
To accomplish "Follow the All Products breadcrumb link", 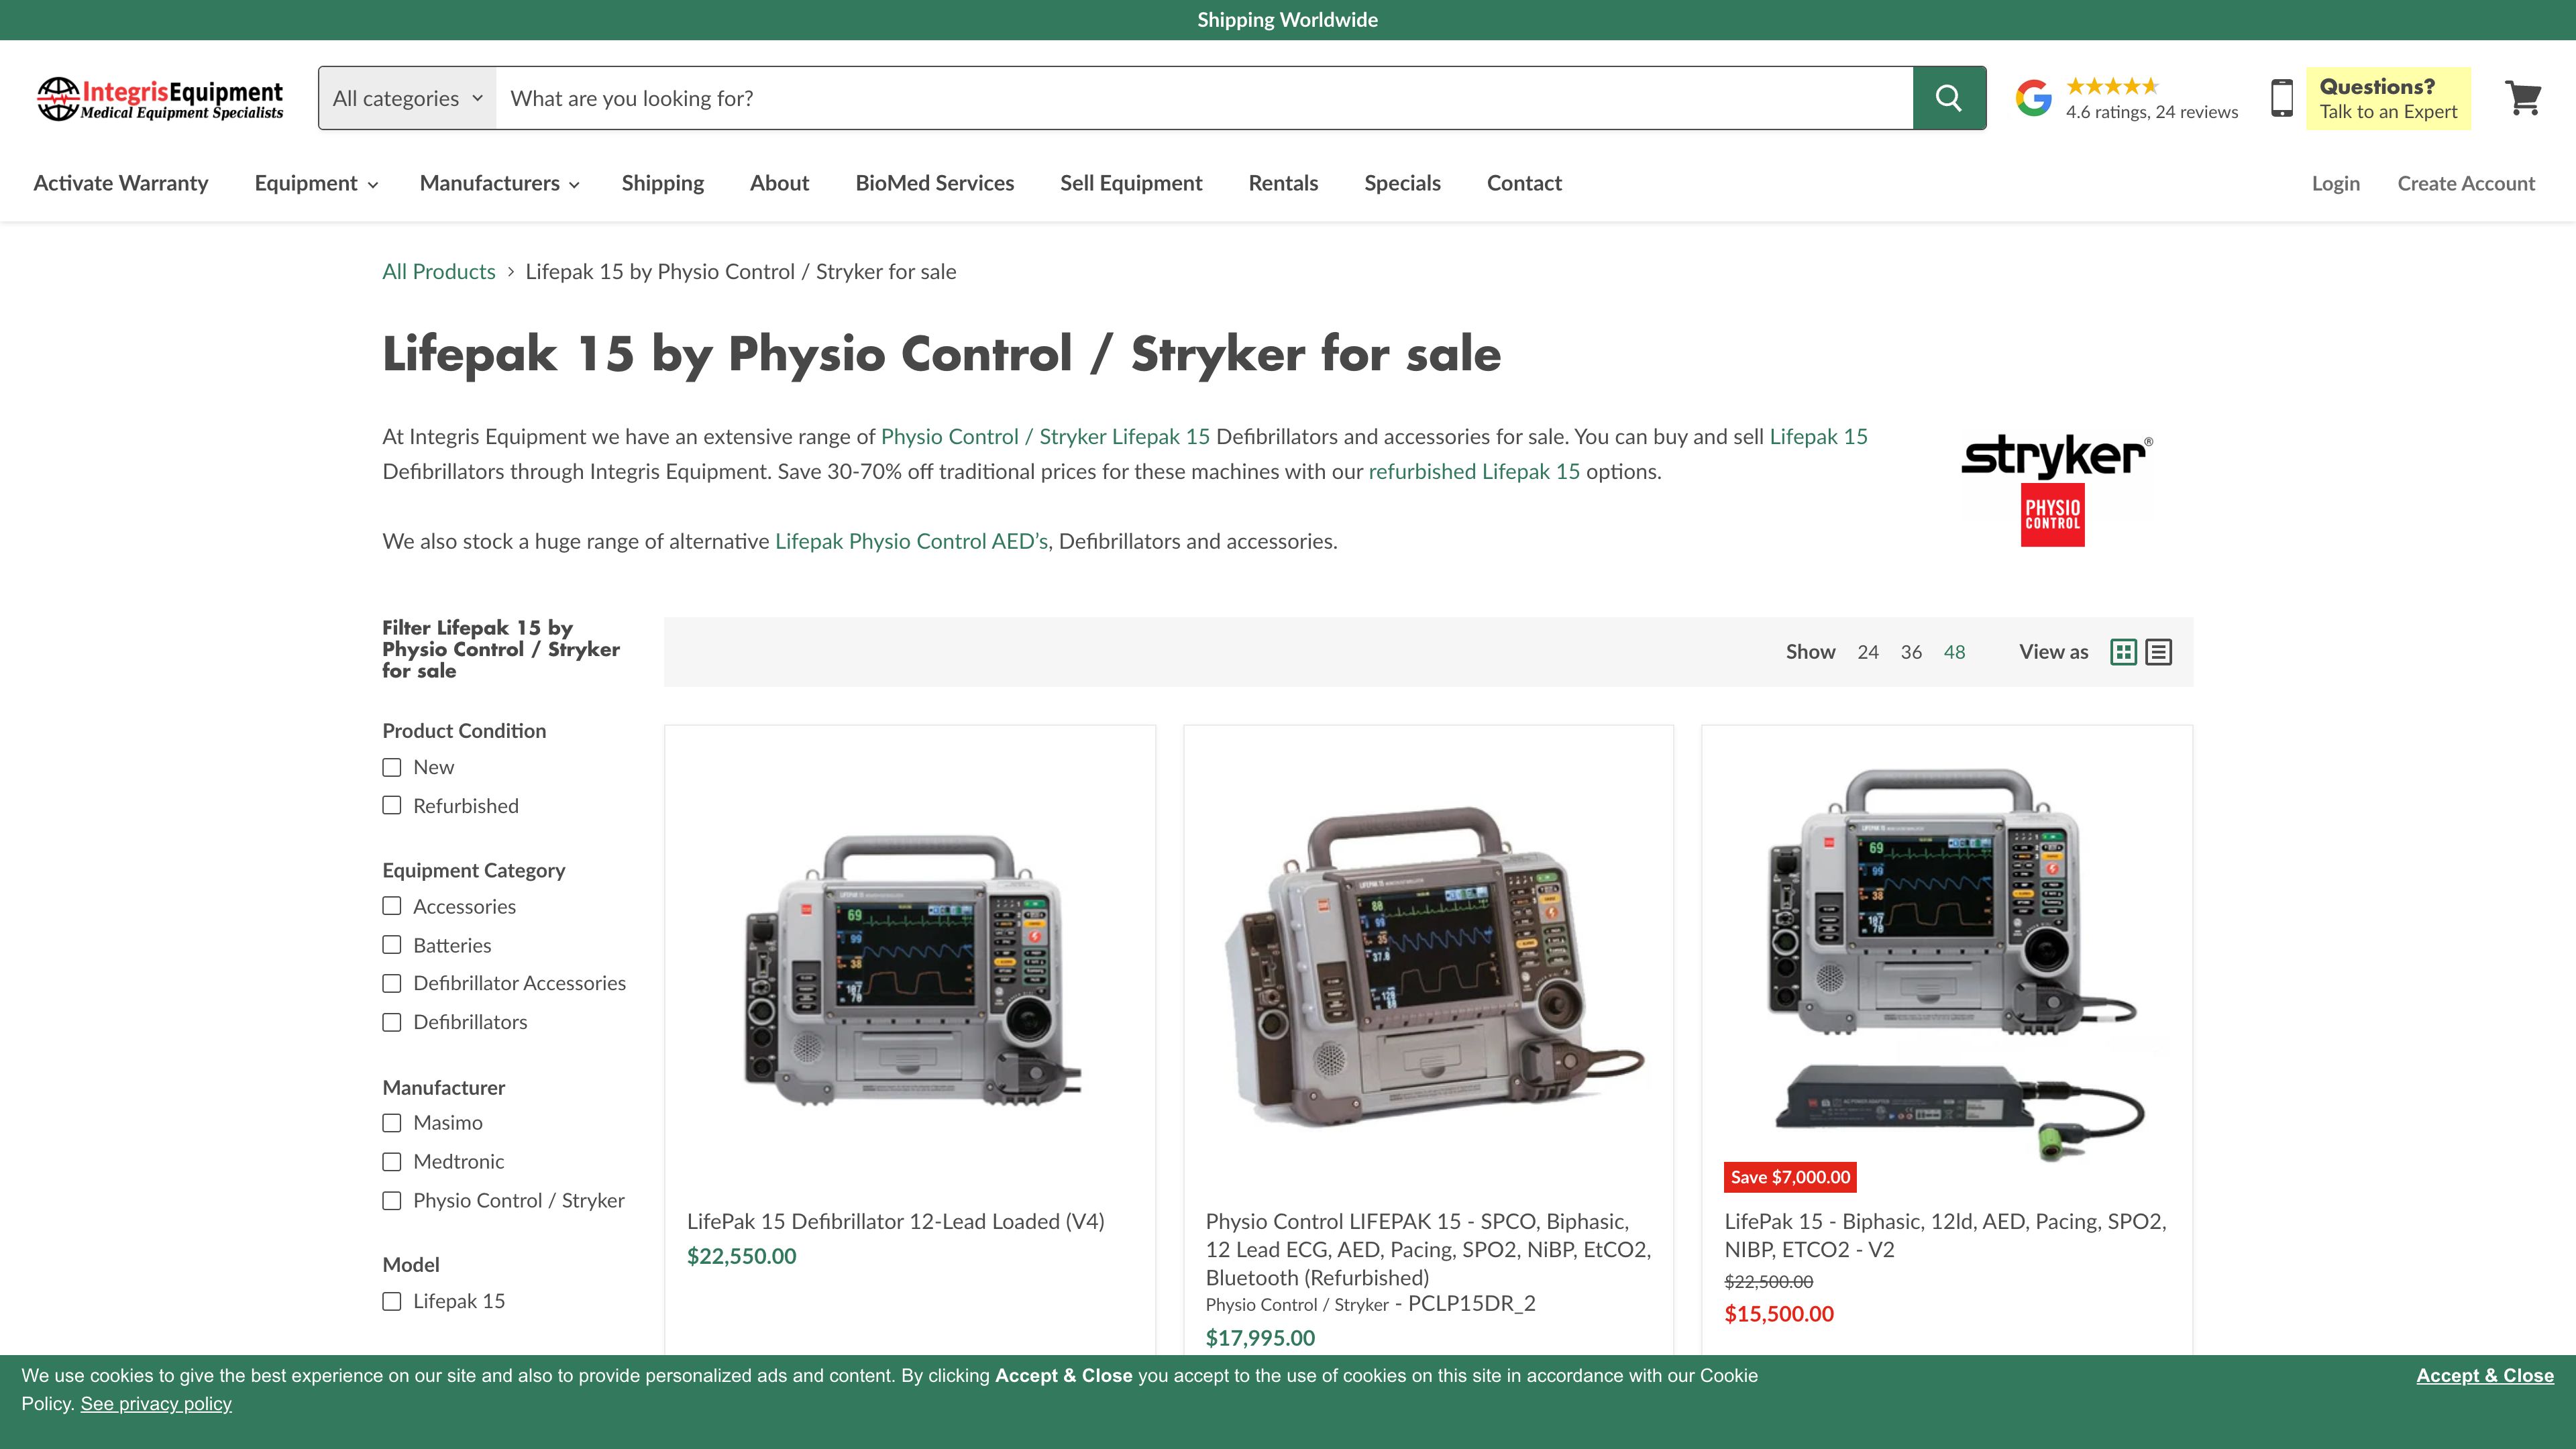I will point(438,272).
